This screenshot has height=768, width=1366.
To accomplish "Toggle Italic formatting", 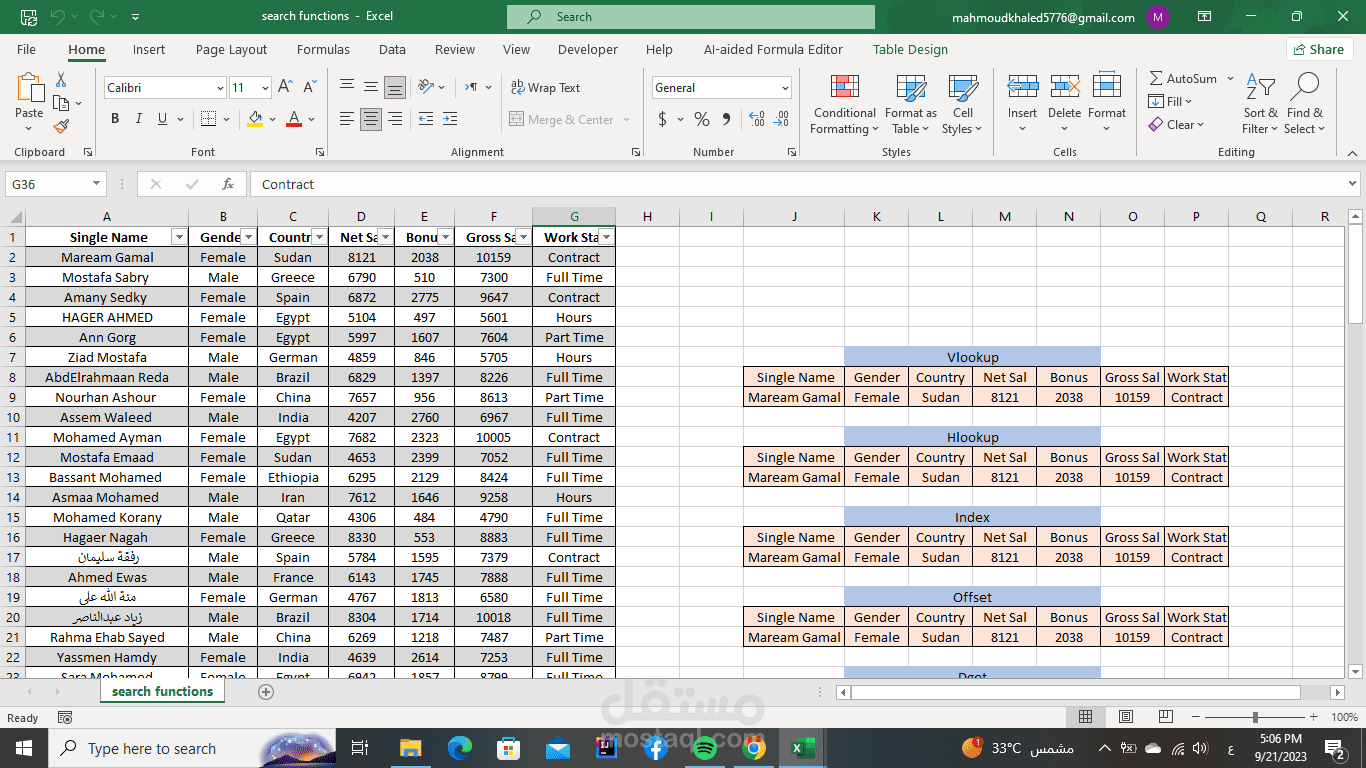I will coord(139,119).
